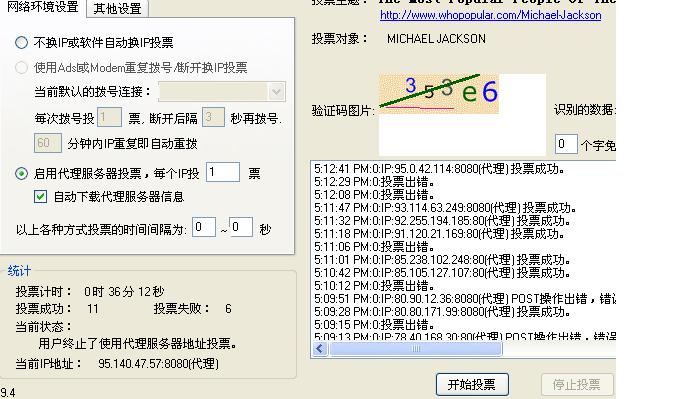Click the 投票成功 count 11
683x399 pixels.
93,309
